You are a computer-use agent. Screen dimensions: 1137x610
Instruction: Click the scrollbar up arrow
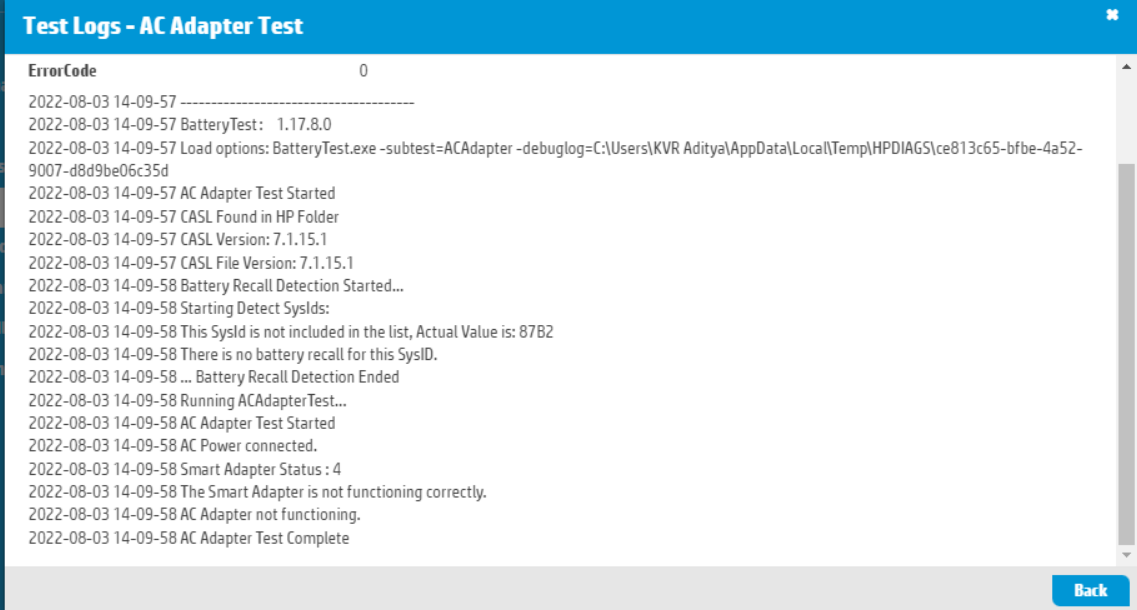pyautogui.click(x=1127, y=66)
